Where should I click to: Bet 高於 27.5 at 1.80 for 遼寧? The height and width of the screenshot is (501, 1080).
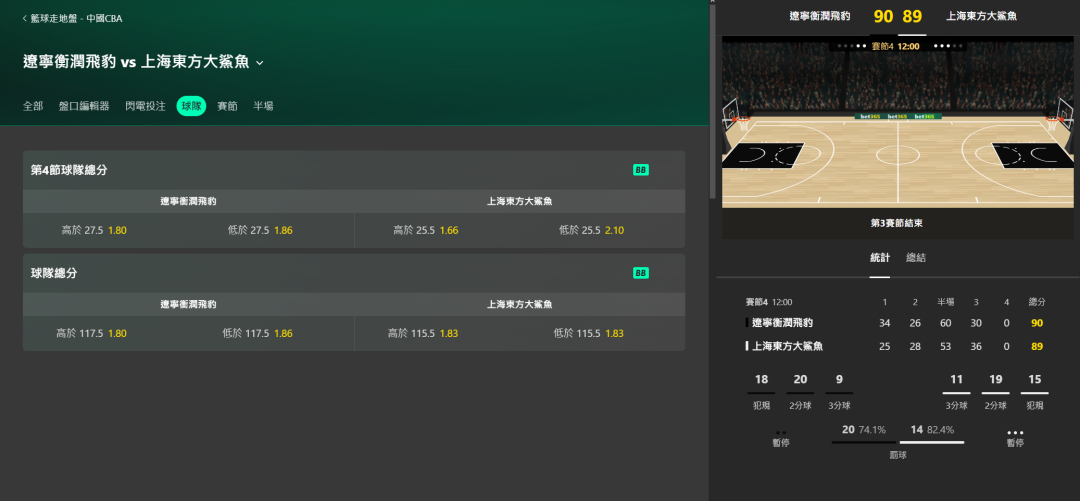pos(94,230)
